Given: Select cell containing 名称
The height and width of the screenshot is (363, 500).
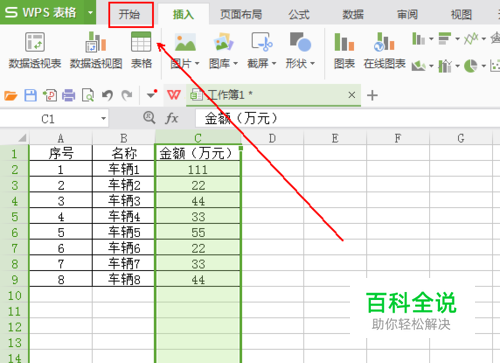Looking at the screenshot, I should 124,153.
